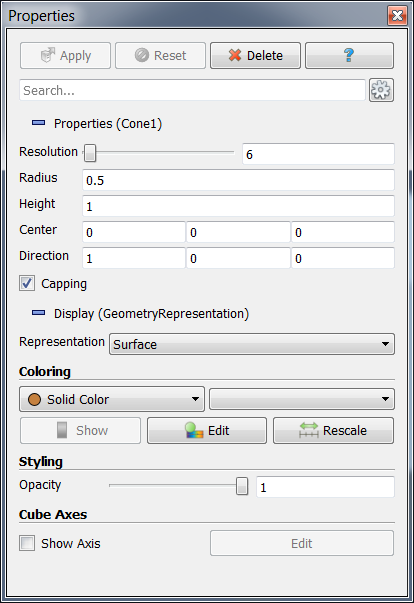Screen dimensions: 414x603
Task: Click the Apply button
Action: [x=65, y=55]
